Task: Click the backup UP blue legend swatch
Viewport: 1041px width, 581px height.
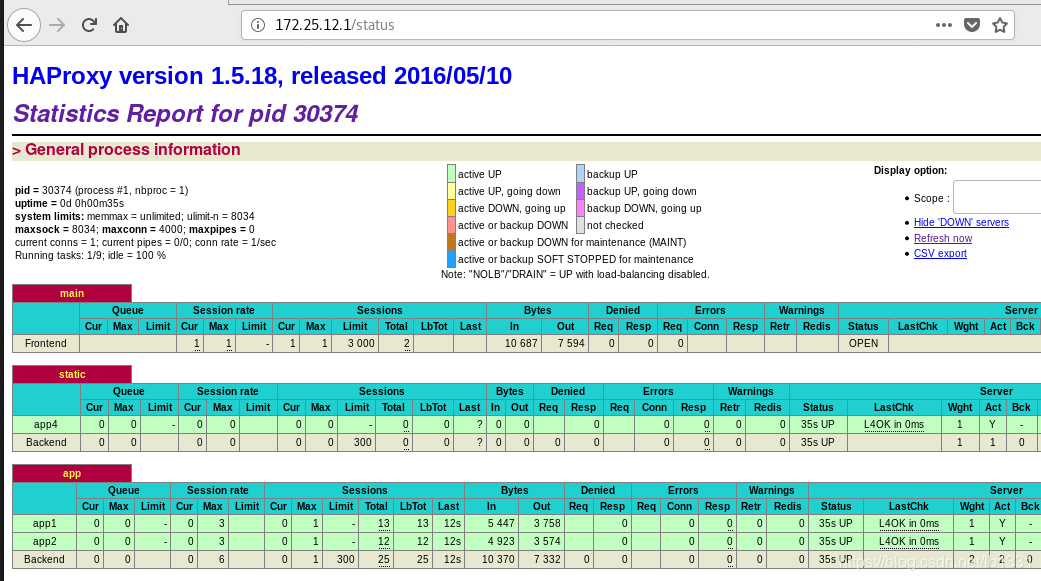Action: click(580, 173)
